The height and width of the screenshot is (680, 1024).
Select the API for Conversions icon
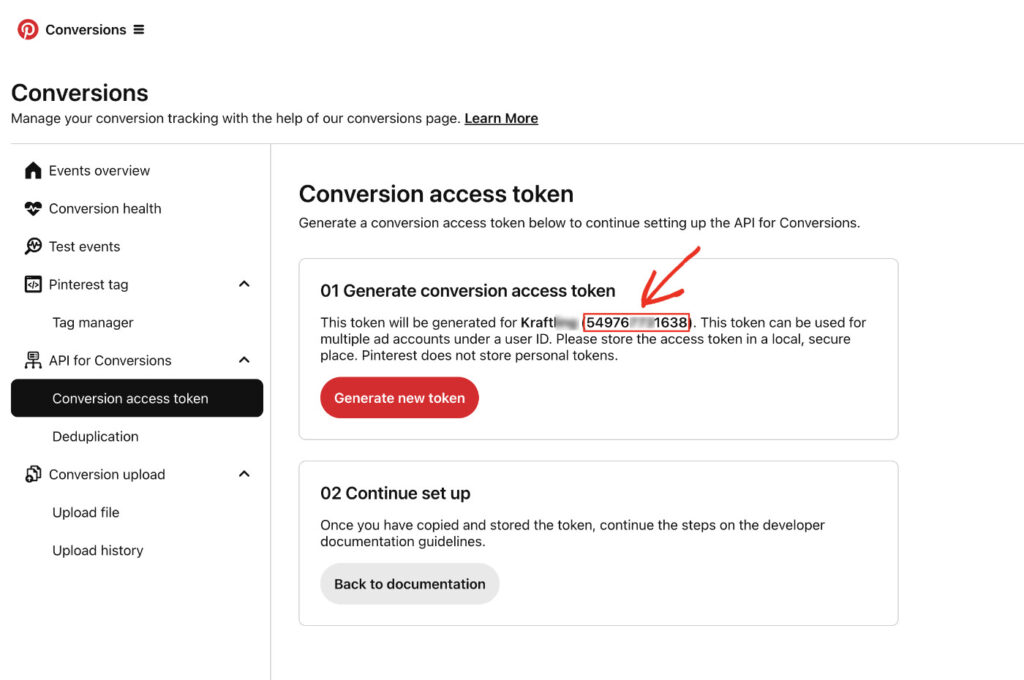pyautogui.click(x=33, y=360)
